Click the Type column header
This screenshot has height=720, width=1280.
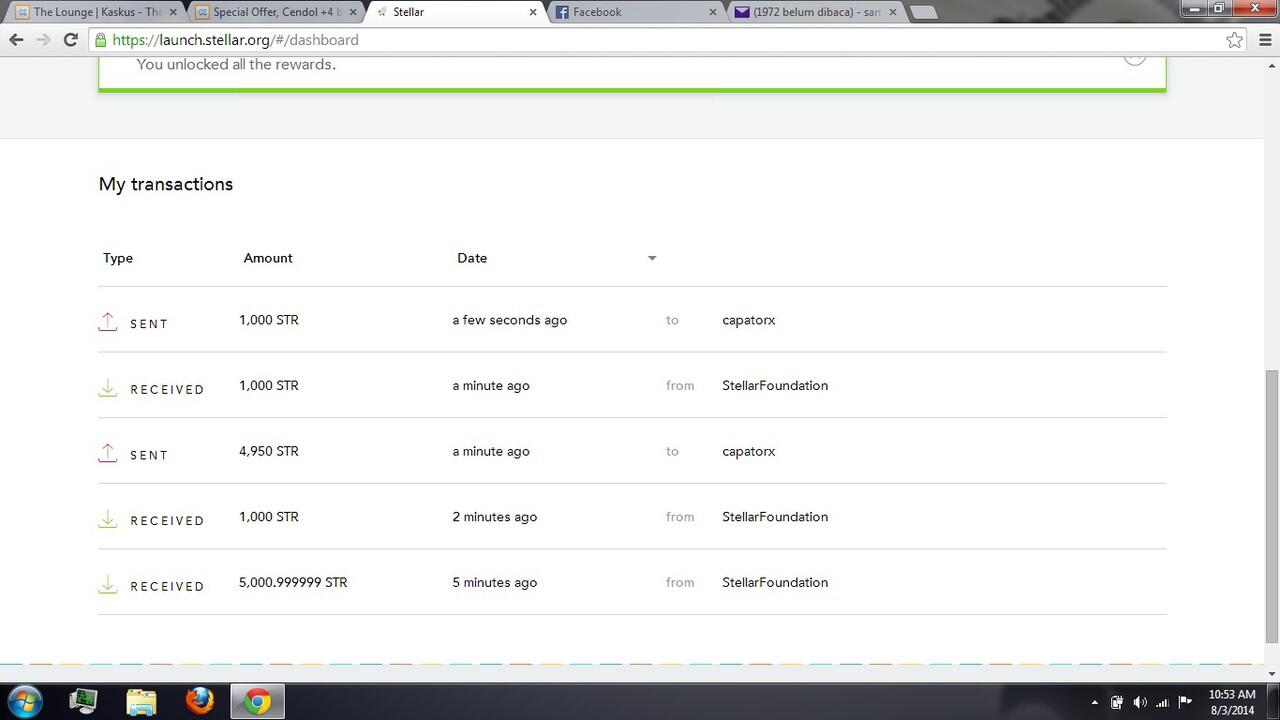click(118, 258)
